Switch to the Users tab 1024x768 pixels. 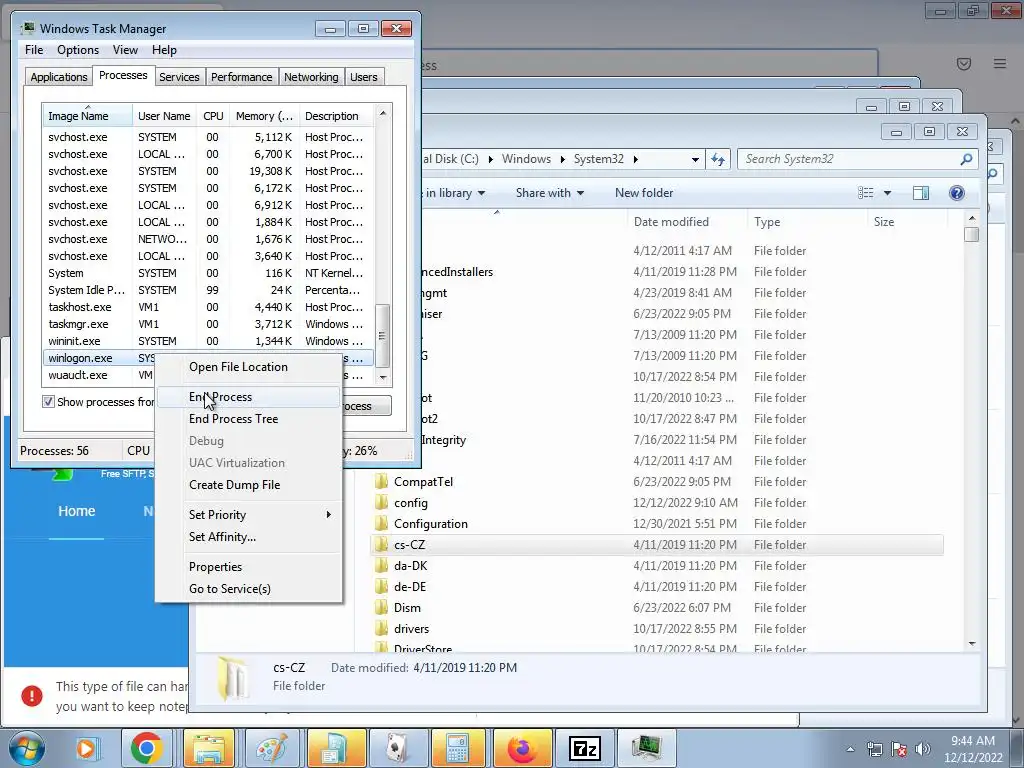364,77
